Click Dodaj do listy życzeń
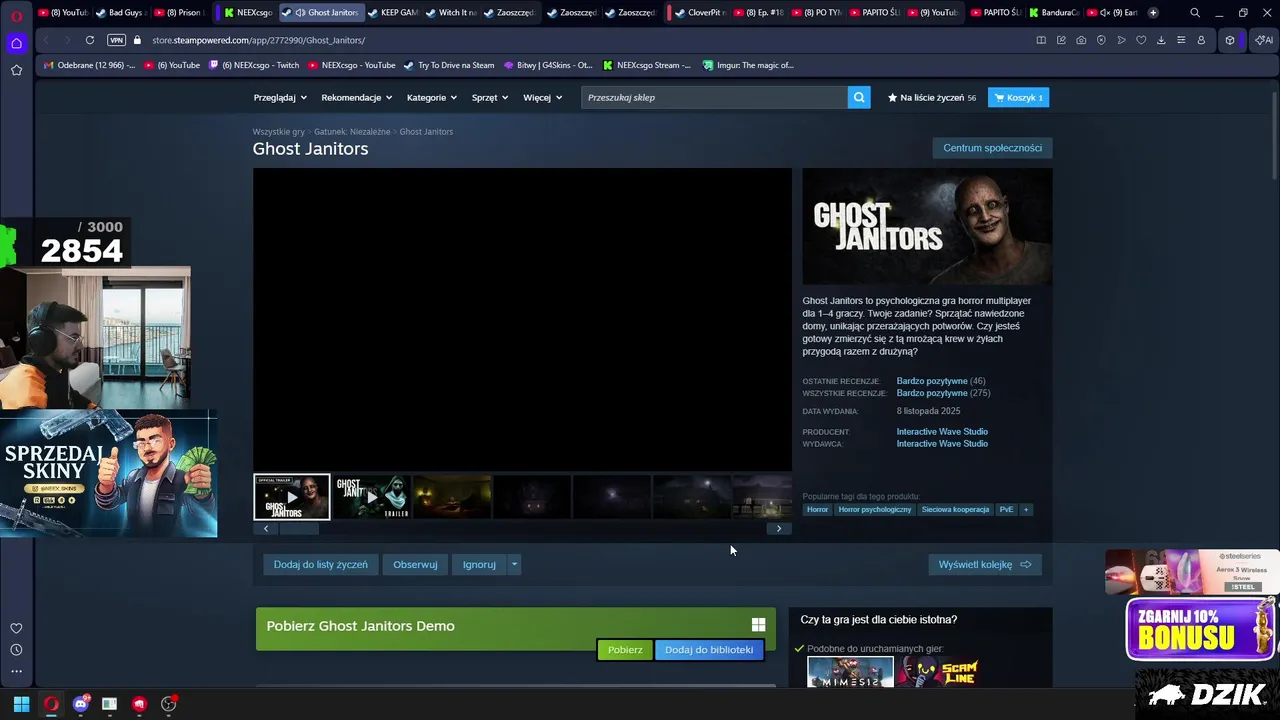 coord(321,565)
